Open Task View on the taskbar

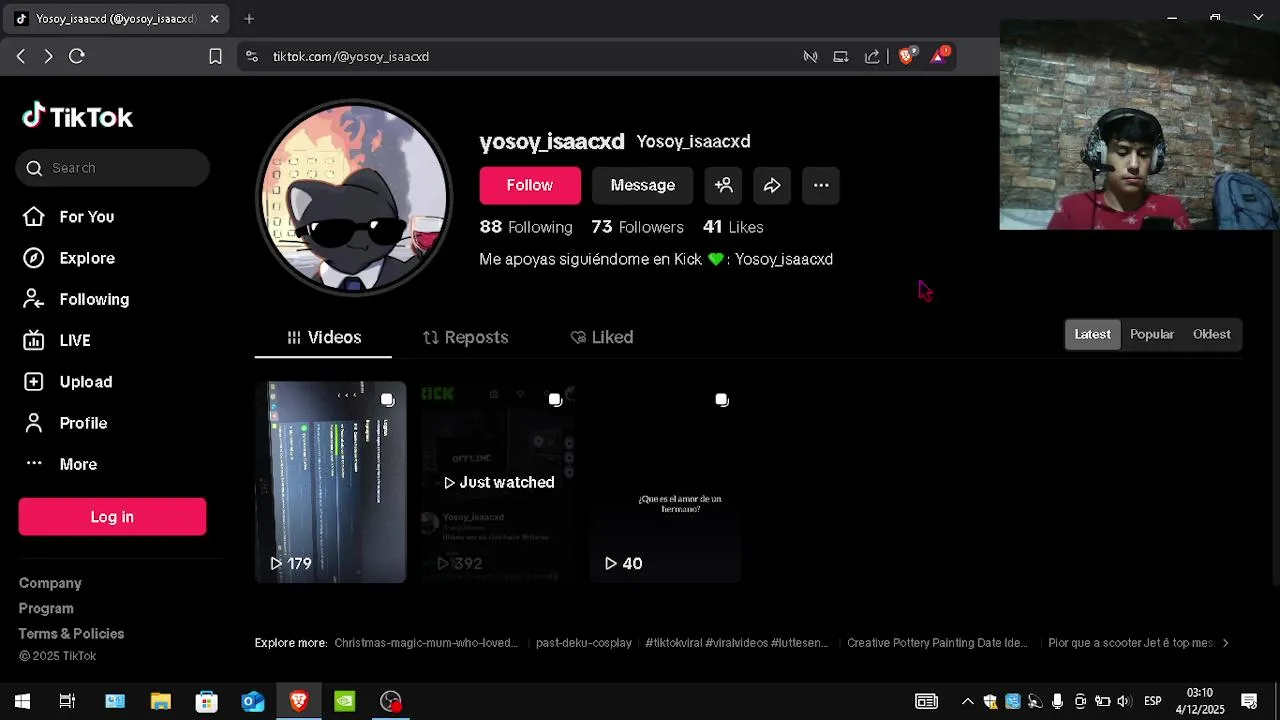[x=67, y=701]
